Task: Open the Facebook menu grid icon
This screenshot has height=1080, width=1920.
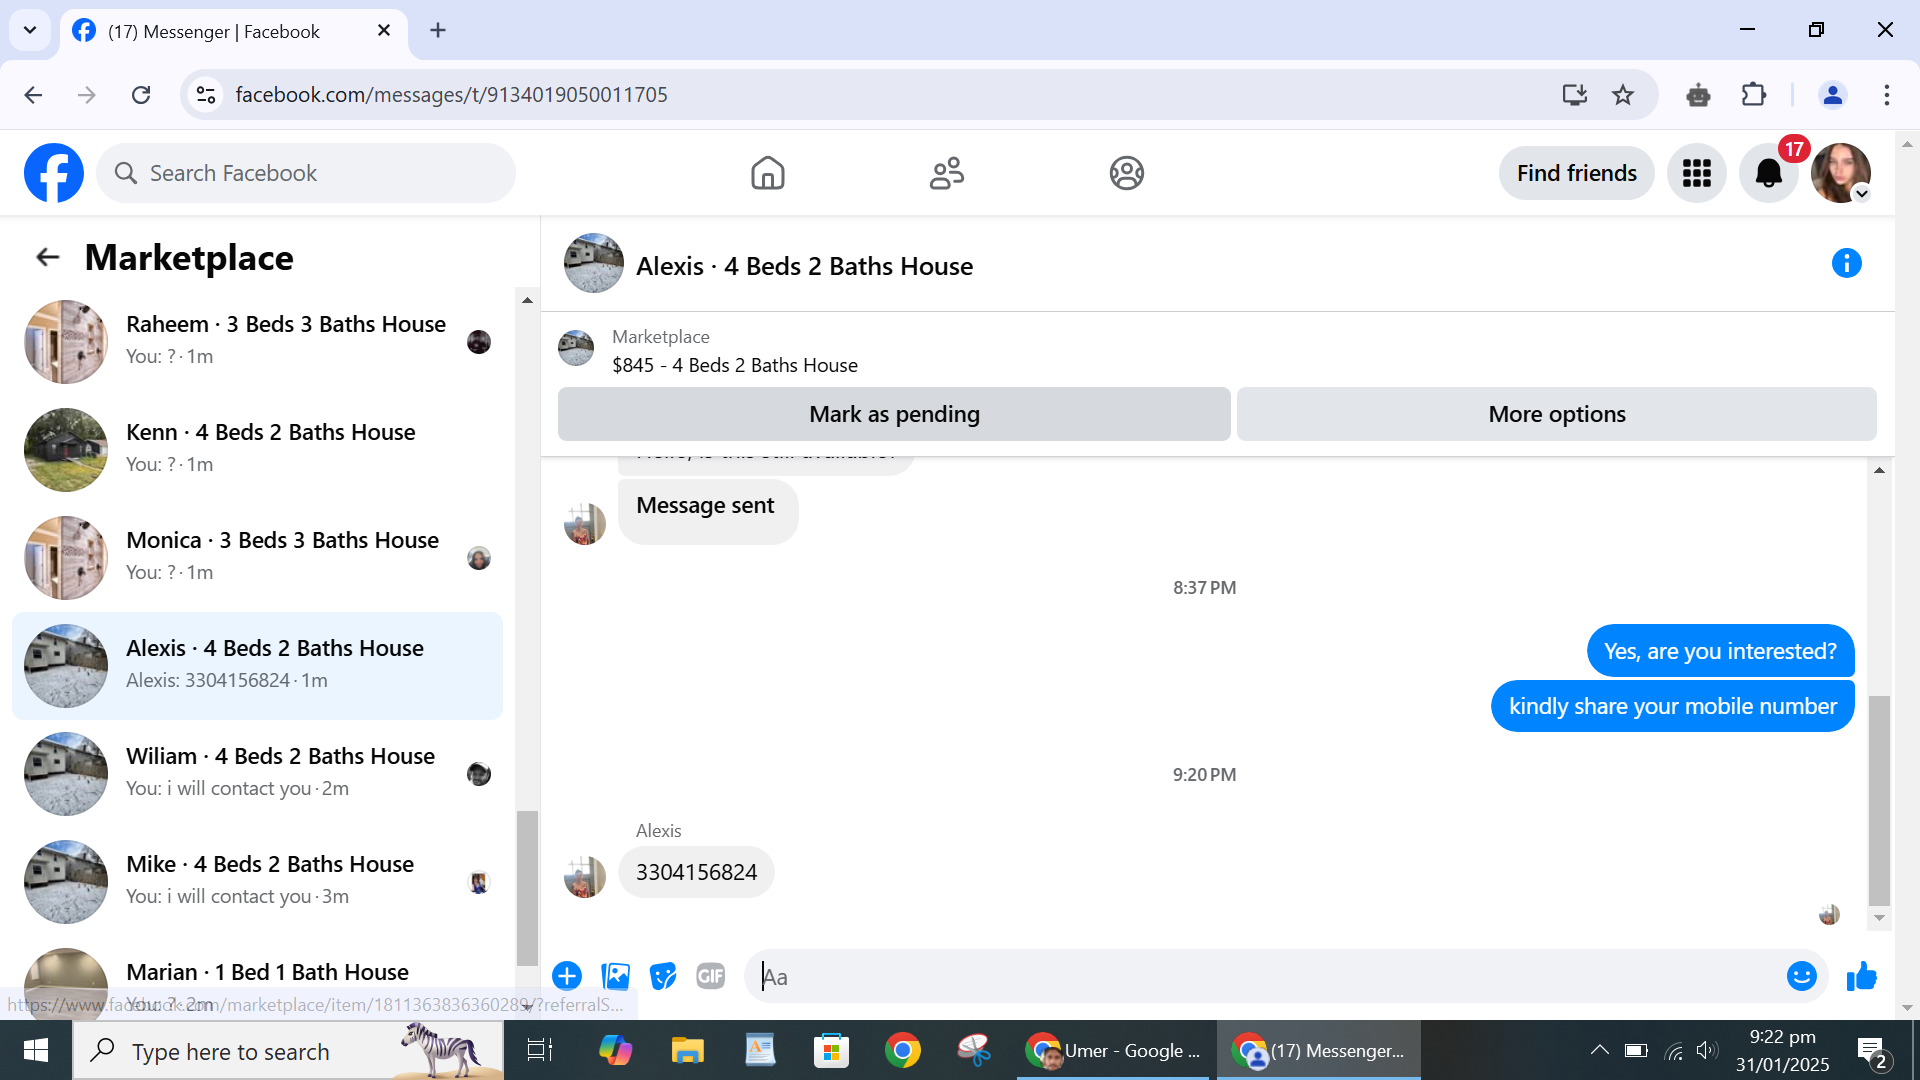Action: (1696, 173)
